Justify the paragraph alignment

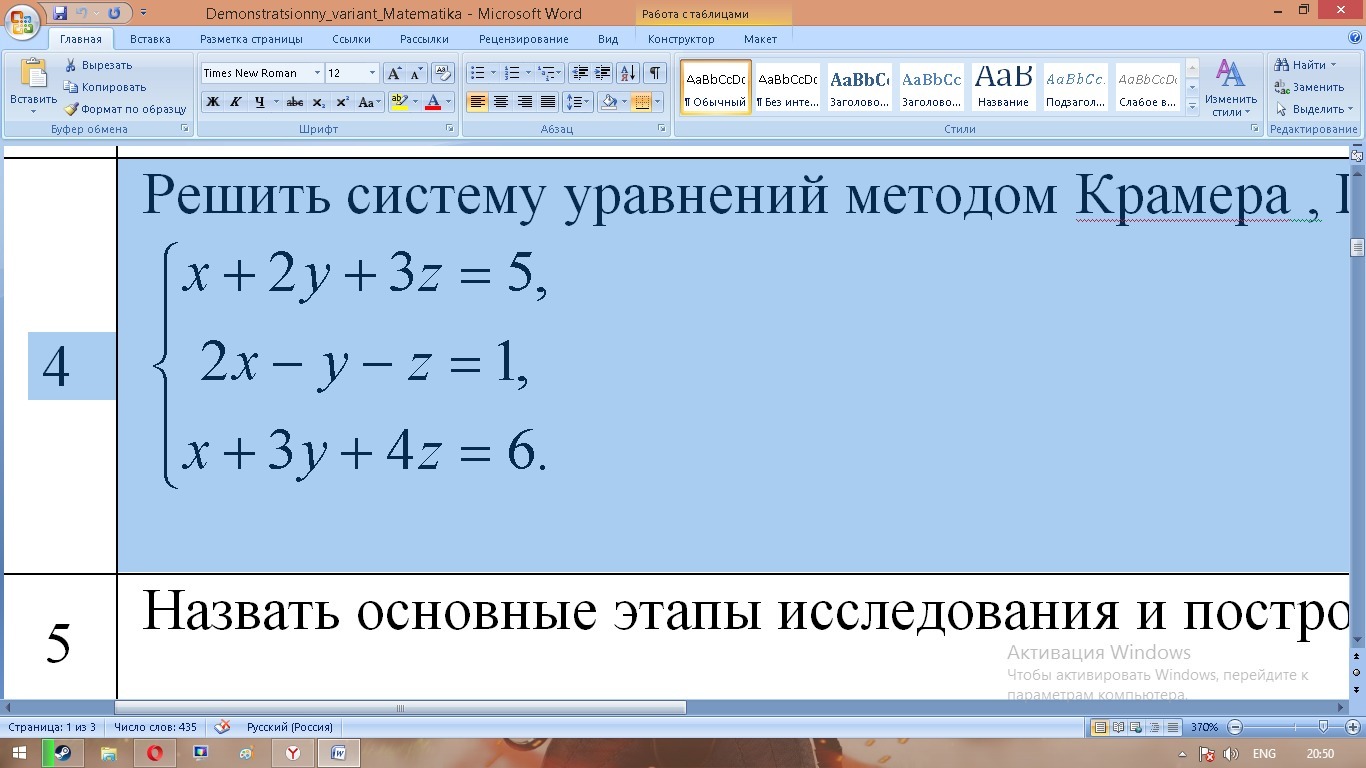[x=546, y=101]
